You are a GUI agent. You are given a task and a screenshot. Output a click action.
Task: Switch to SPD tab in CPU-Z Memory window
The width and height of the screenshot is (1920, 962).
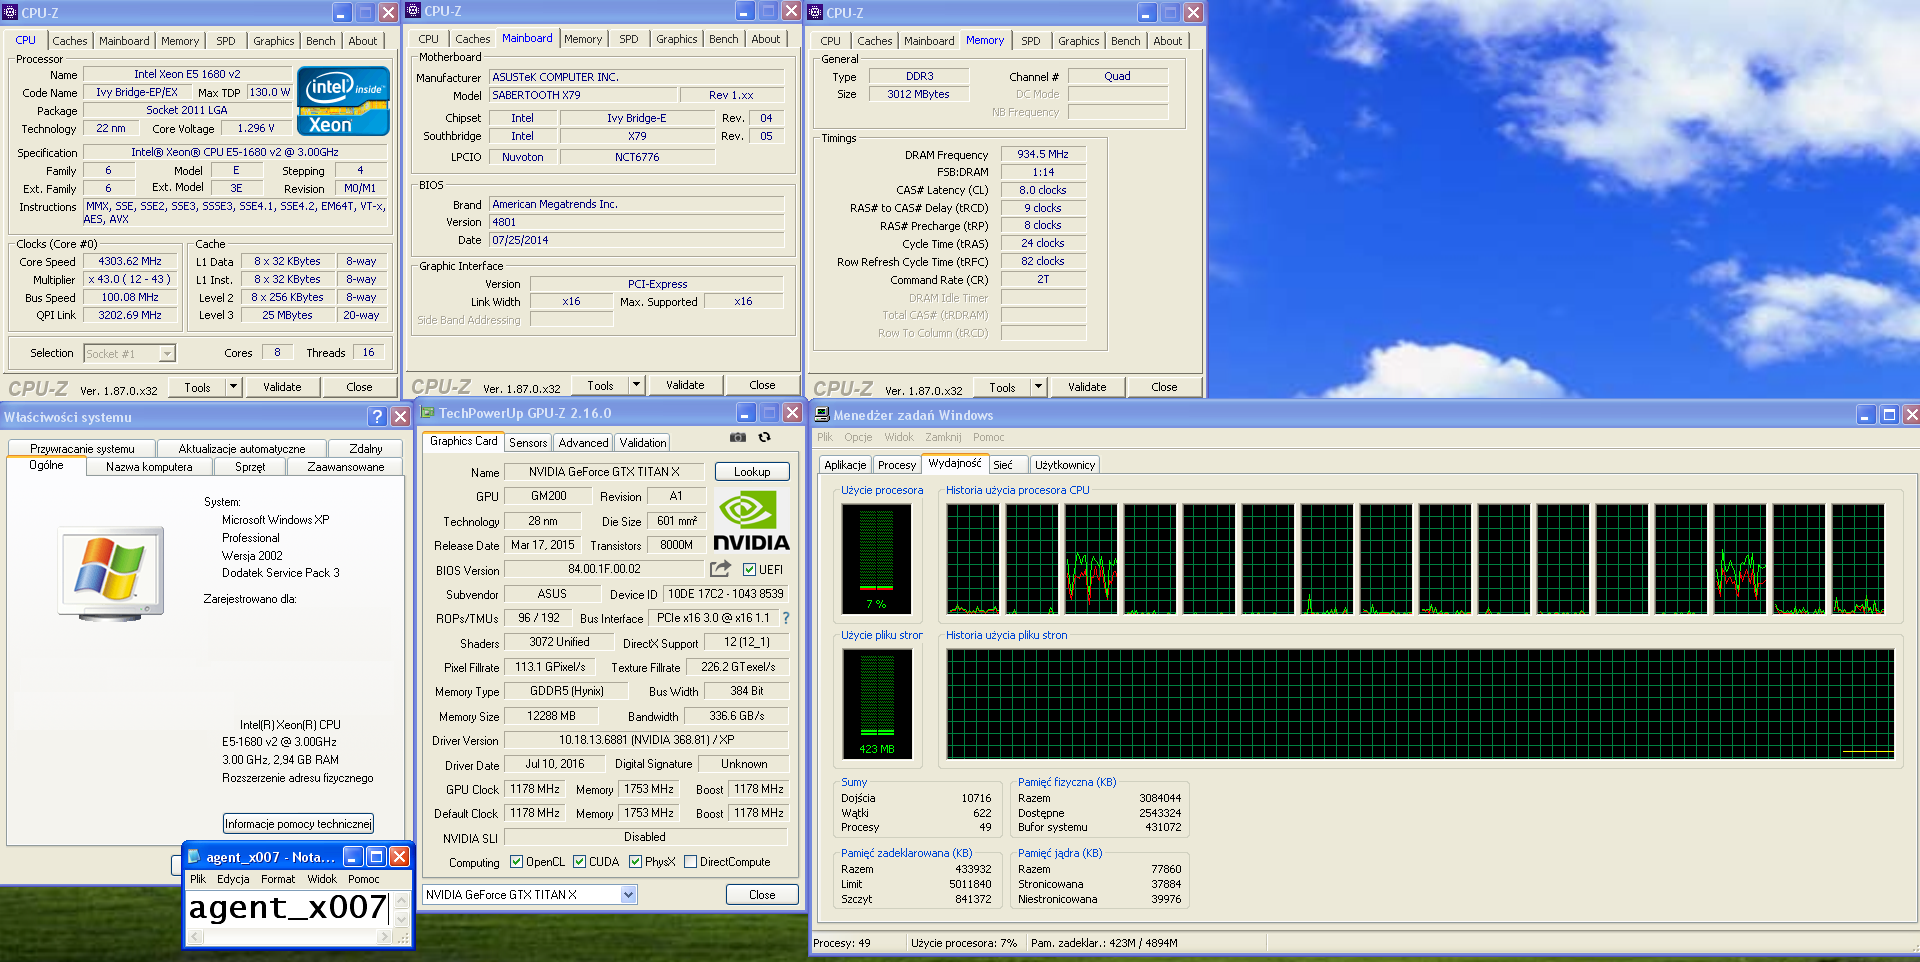click(1030, 41)
